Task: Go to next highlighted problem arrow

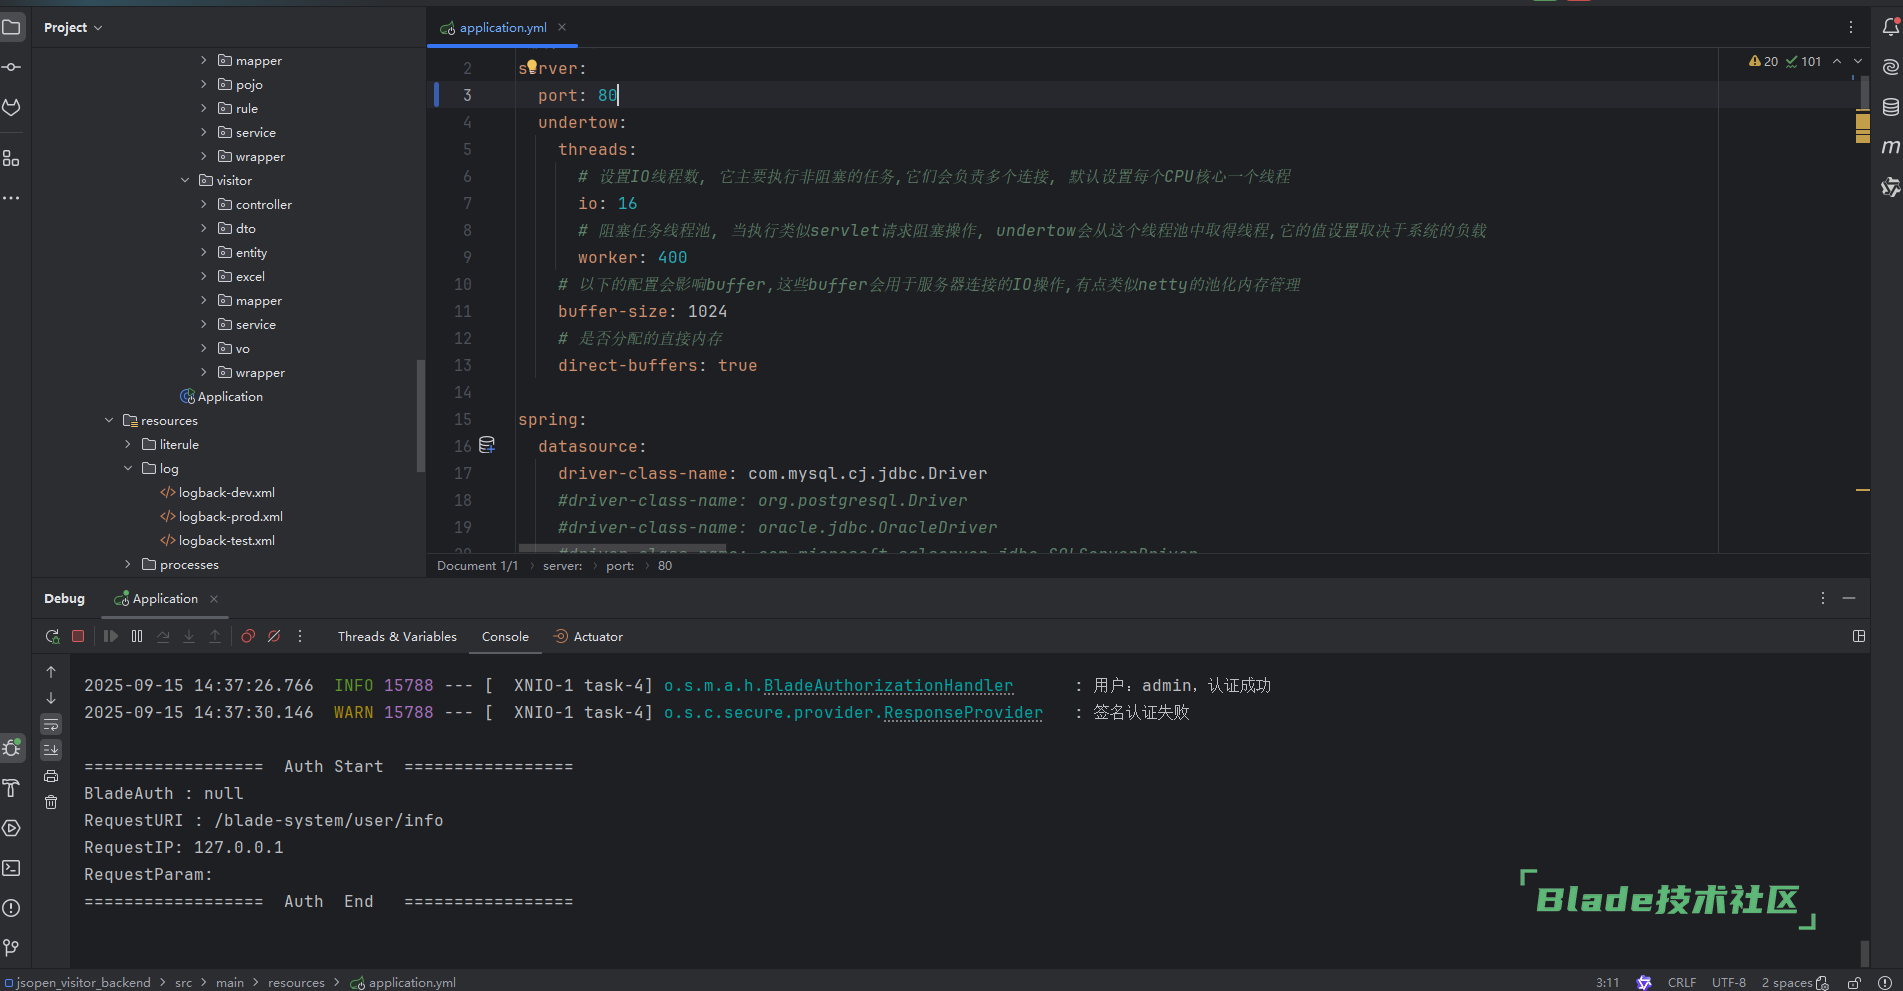Action: coord(1858,61)
